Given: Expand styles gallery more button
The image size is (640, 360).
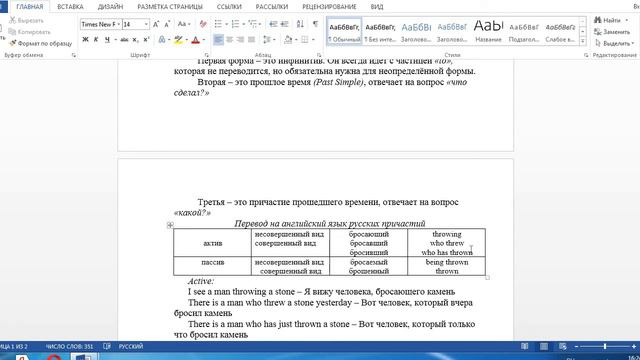Looking at the screenshot, I should [x=583, y=41].
